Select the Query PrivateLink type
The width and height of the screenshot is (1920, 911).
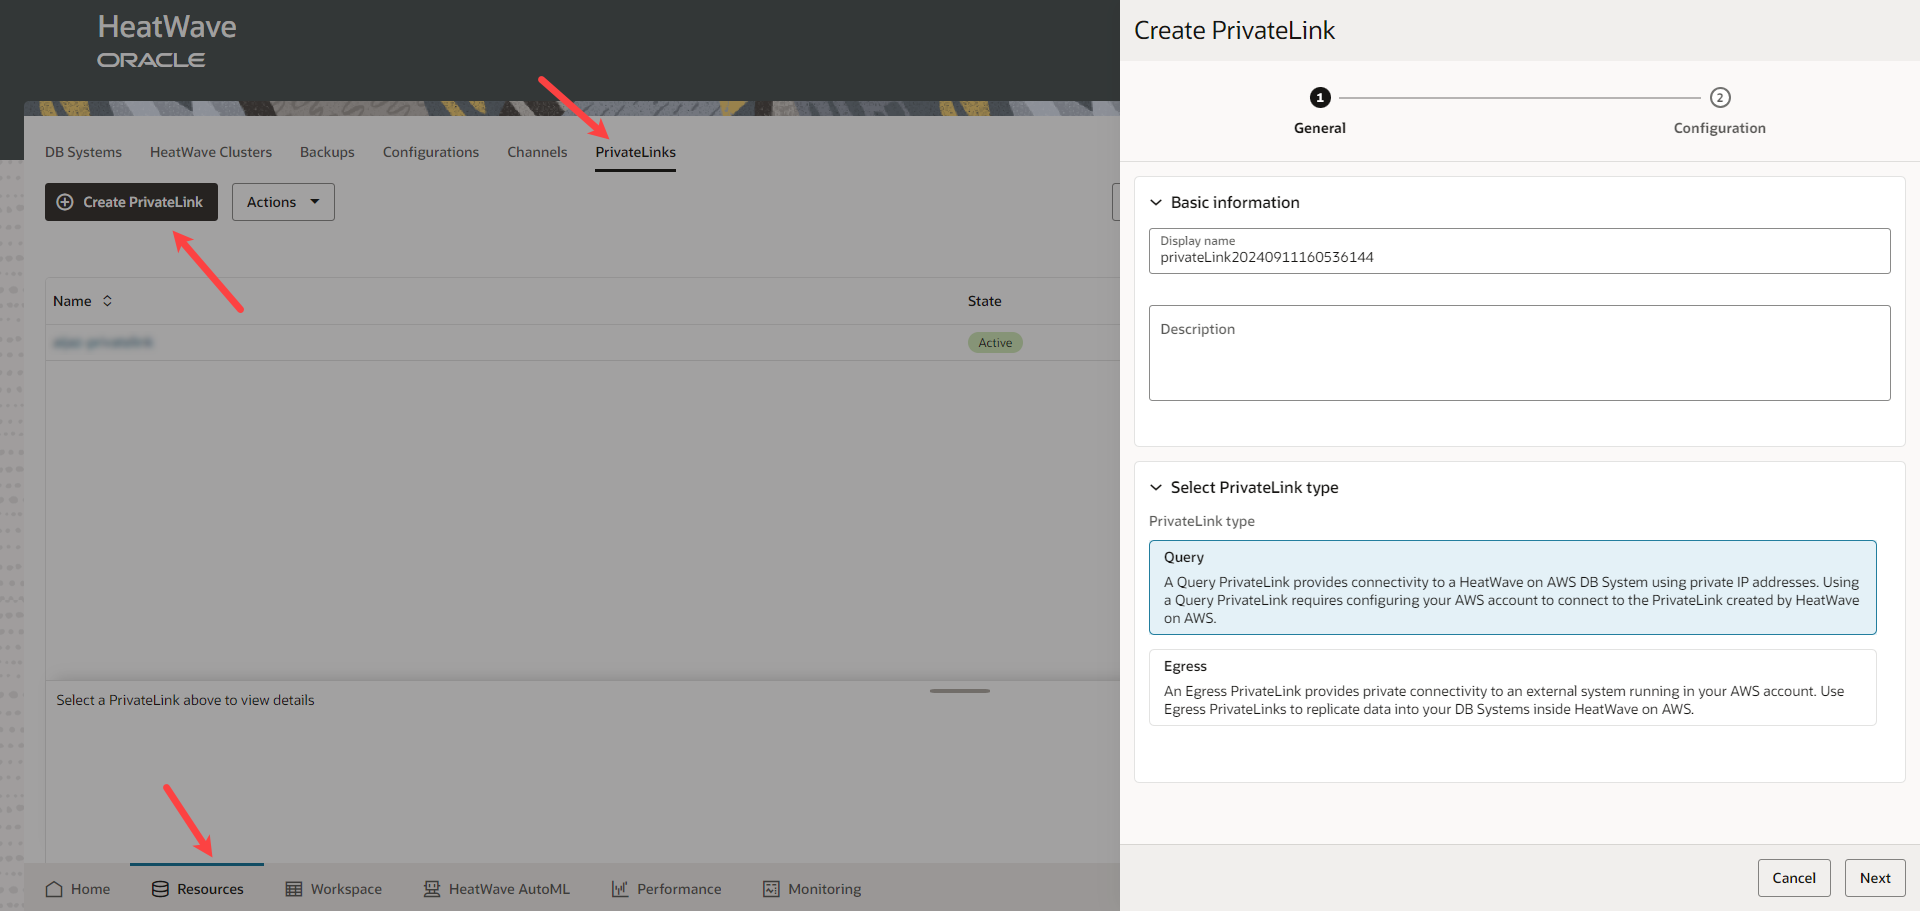1512,587
